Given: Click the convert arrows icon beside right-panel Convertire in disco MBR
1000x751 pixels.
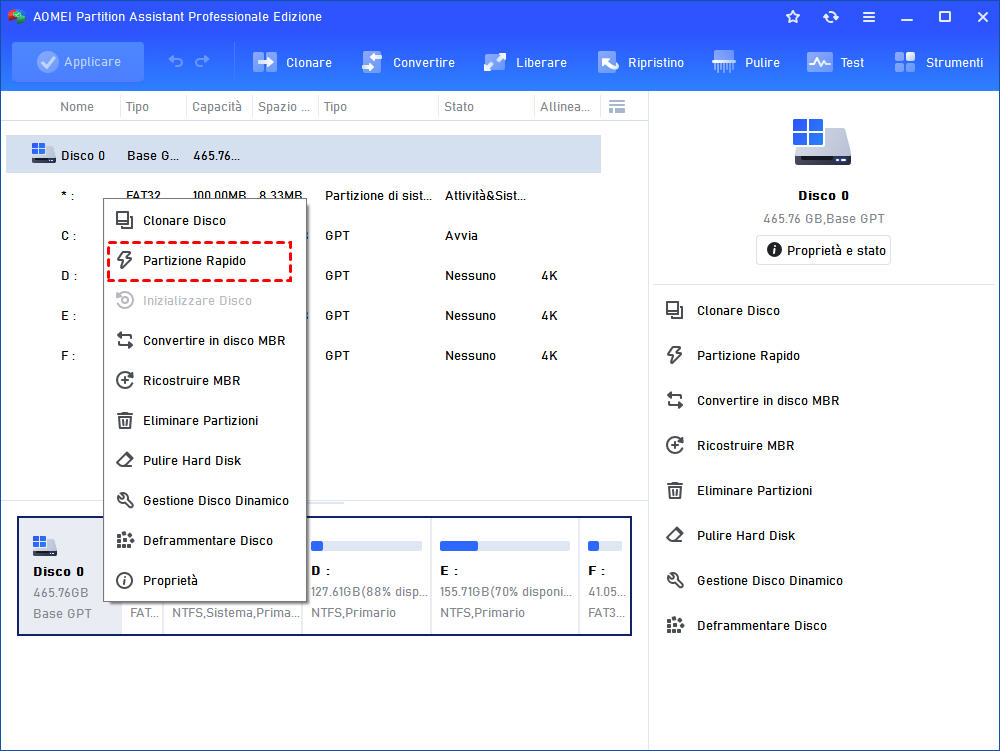Looking at the screenshot, I should click(x=675, y=400).
